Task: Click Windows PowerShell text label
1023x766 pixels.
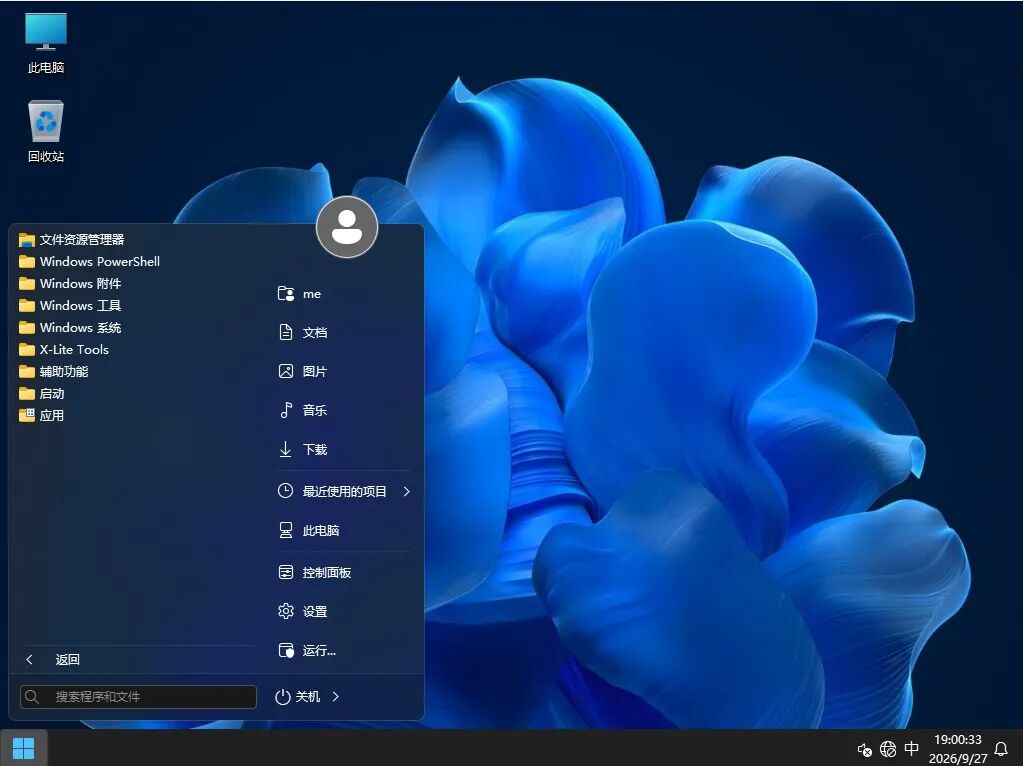Action: pyautogui.click(x=100, y=262)
